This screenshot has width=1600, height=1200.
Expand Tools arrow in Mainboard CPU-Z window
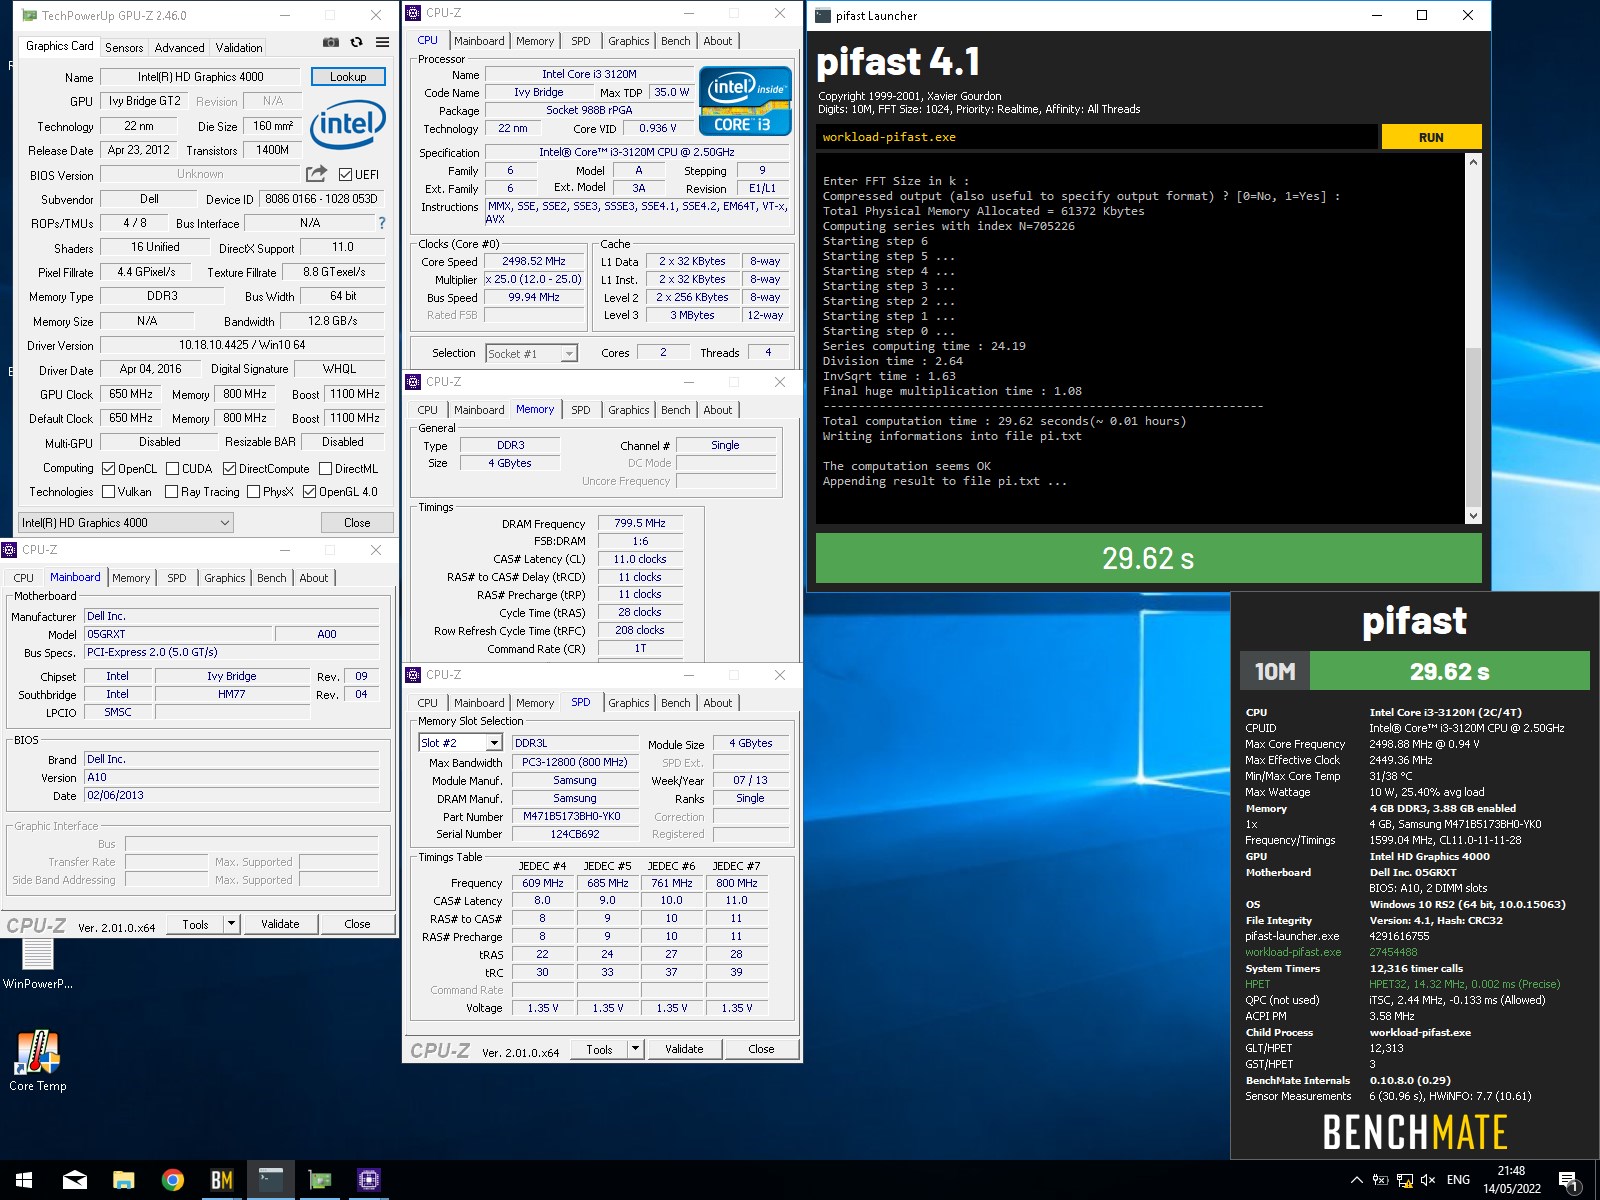pyautogui.click(x=231, y=924)
